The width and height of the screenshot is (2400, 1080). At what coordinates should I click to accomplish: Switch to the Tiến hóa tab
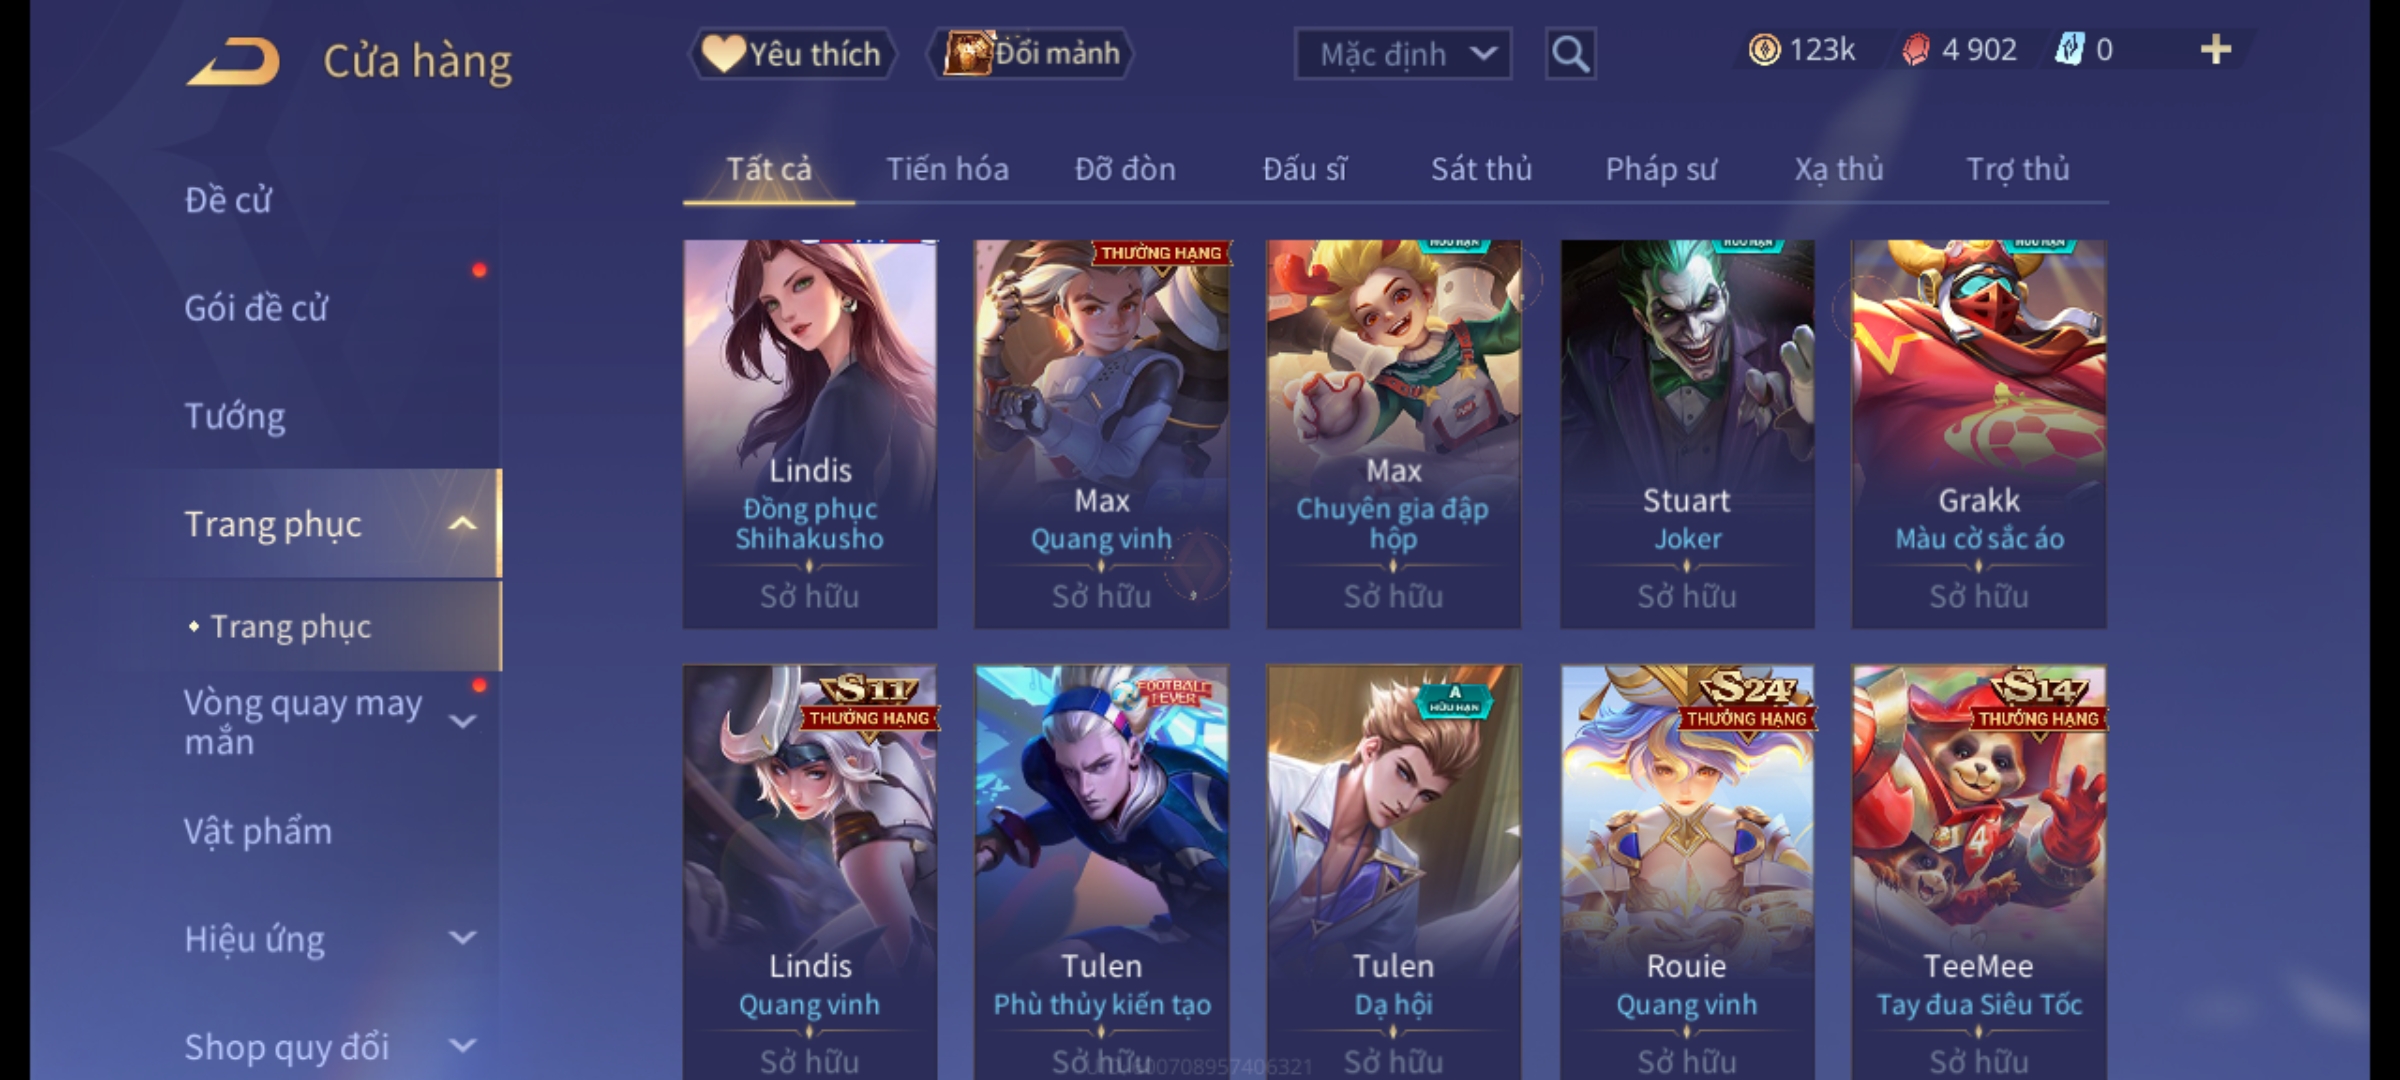[947, 169]
